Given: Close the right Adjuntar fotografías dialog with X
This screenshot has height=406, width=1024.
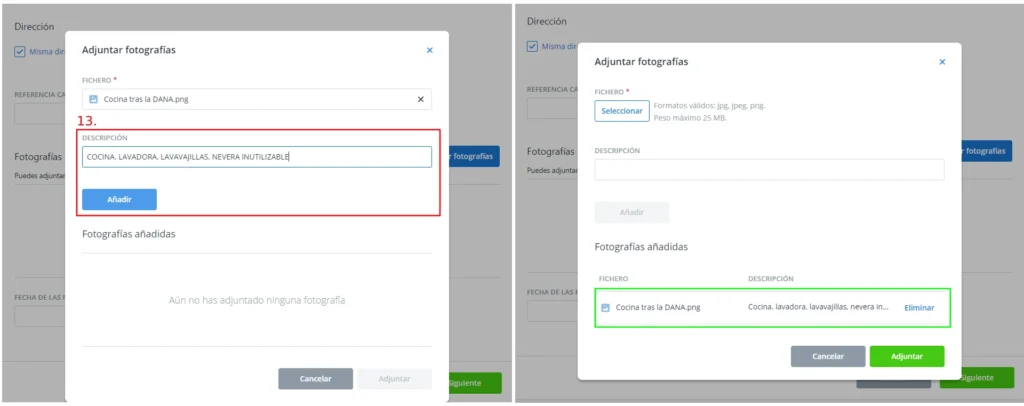Looking at the screenshot, I should [941, 62].
